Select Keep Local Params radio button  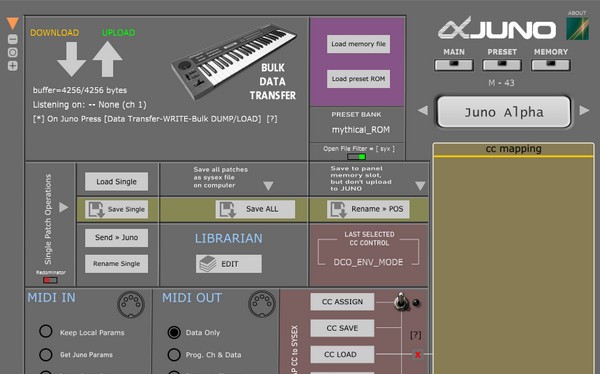click(x=46, y=331)
